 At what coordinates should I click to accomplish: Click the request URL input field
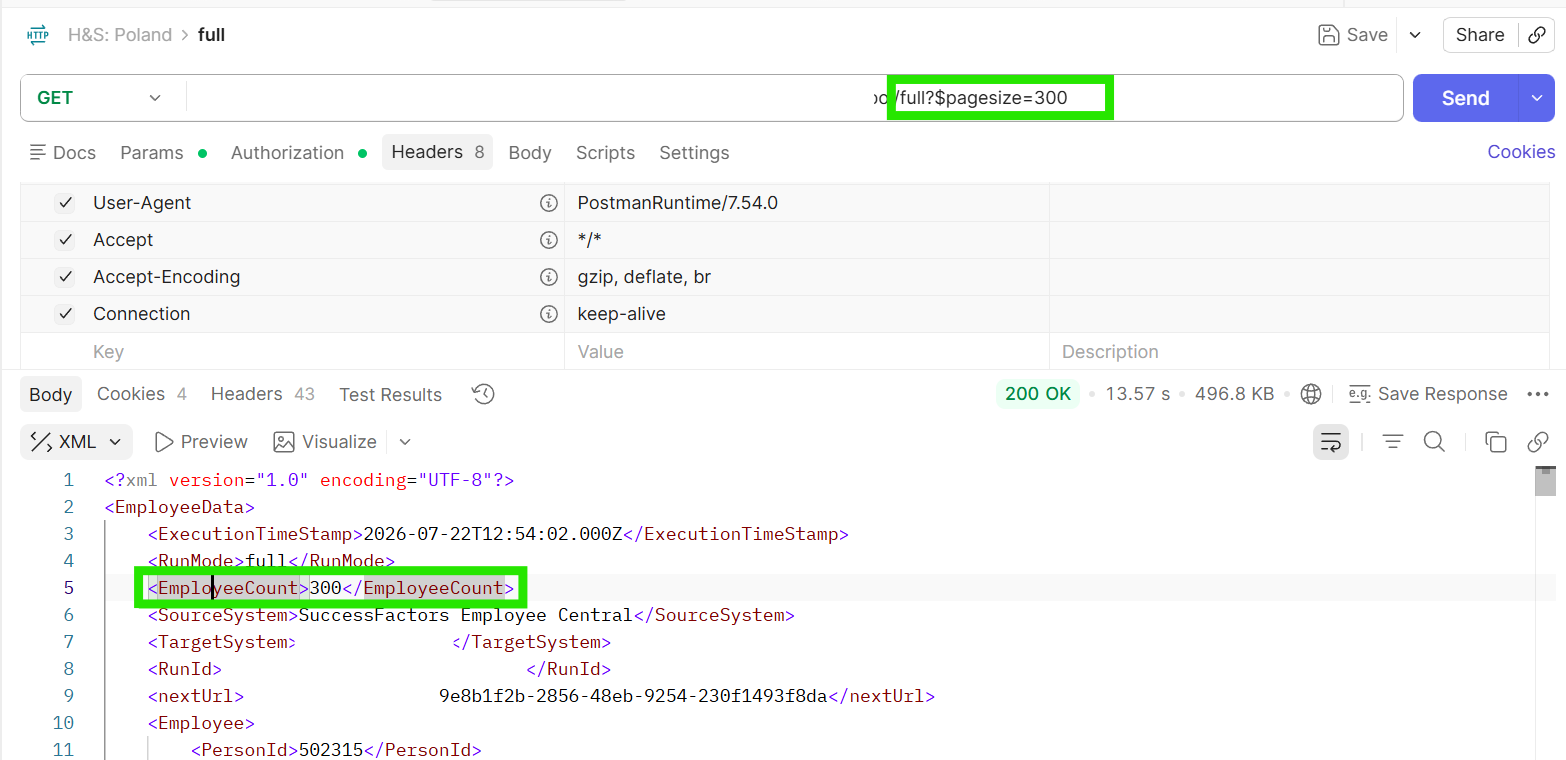pos(794,98)
